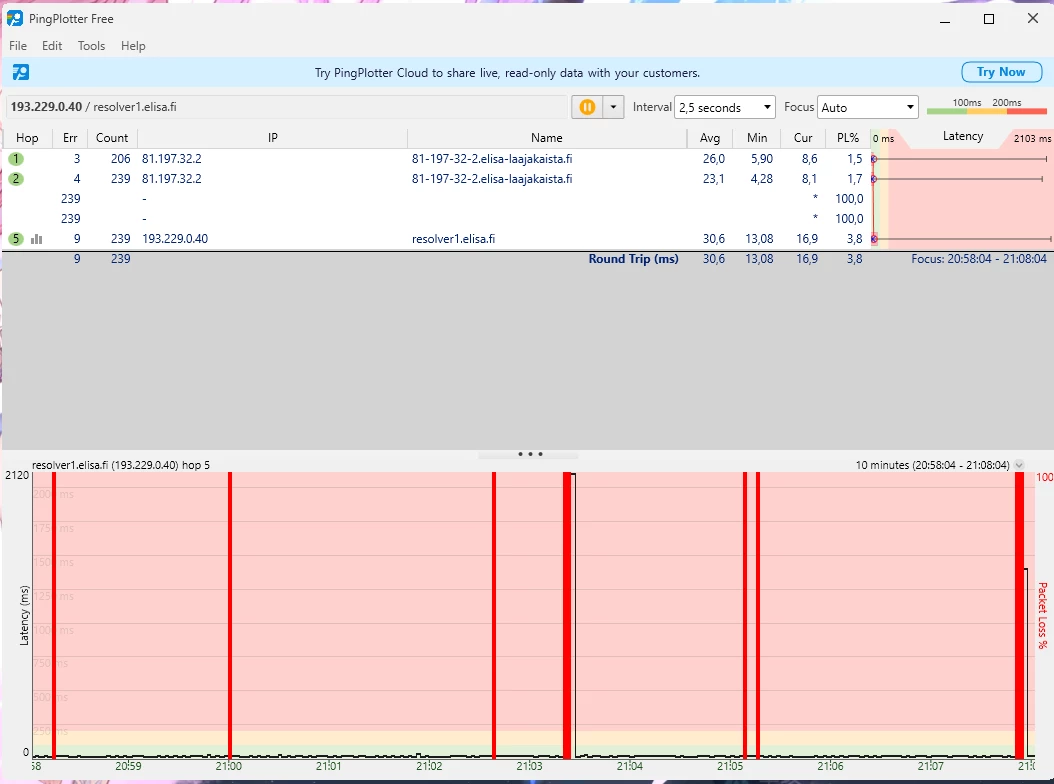Pause the trace with the orange pause button
Image resolution: width=1054 pixels, height=784 pixels.
(x=587, y=107)
